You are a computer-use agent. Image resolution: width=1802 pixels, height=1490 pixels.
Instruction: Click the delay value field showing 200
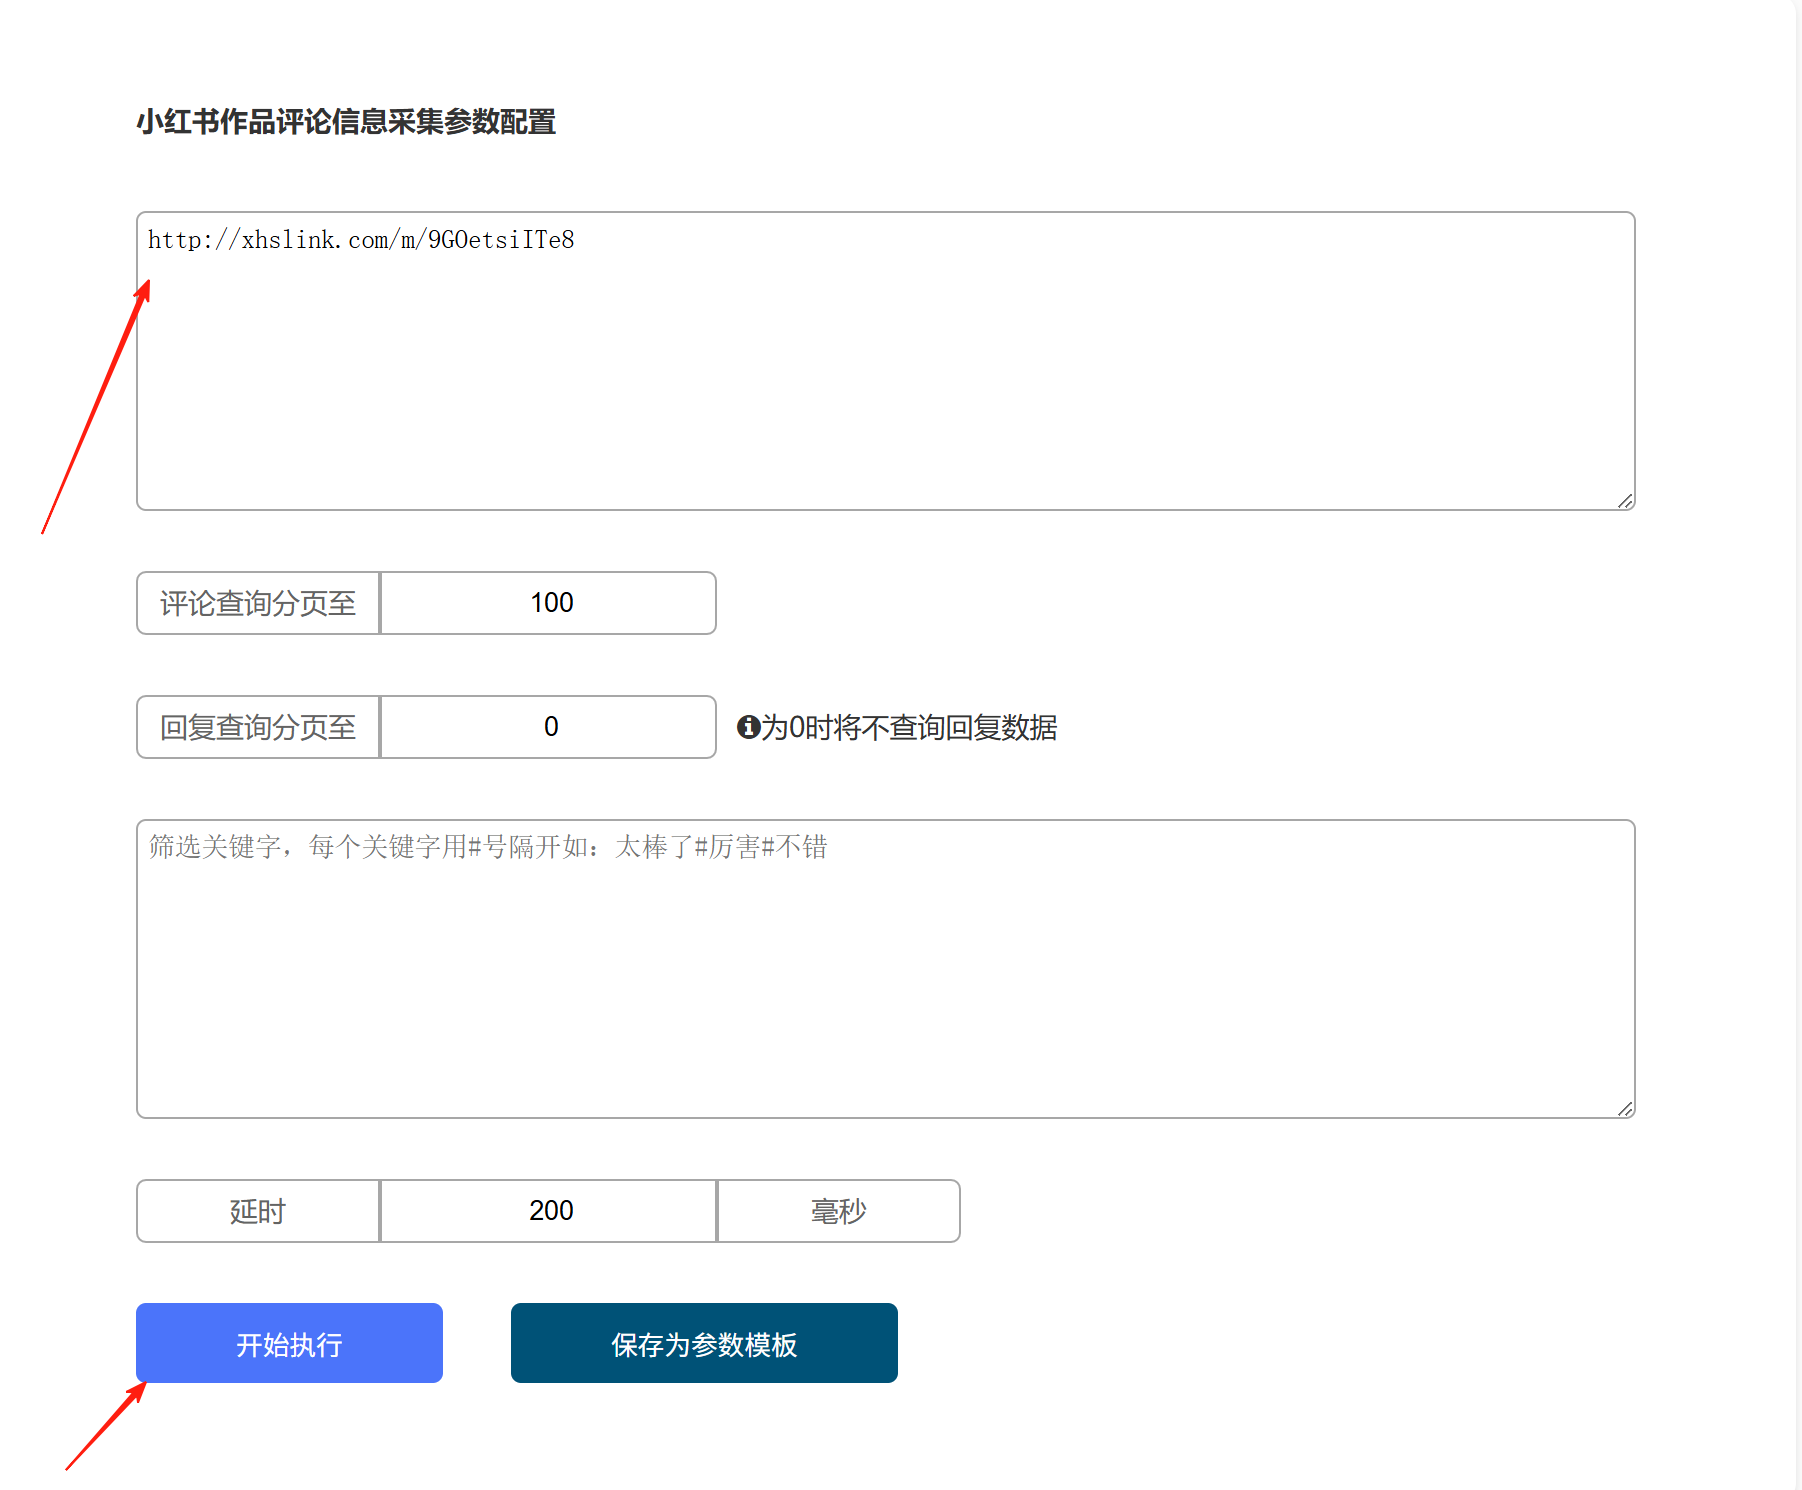(549, 1211)
